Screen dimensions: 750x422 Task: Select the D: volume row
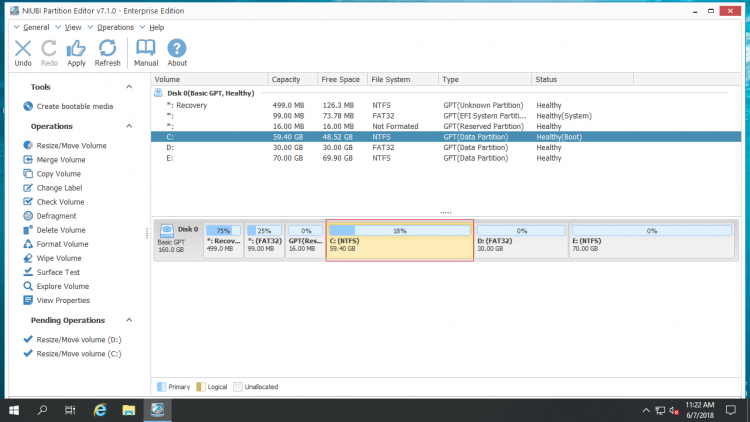tap(446, 147)
